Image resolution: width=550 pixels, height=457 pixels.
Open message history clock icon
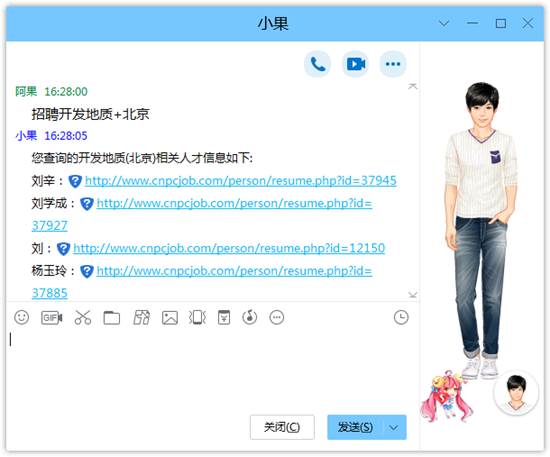point(401,317)
